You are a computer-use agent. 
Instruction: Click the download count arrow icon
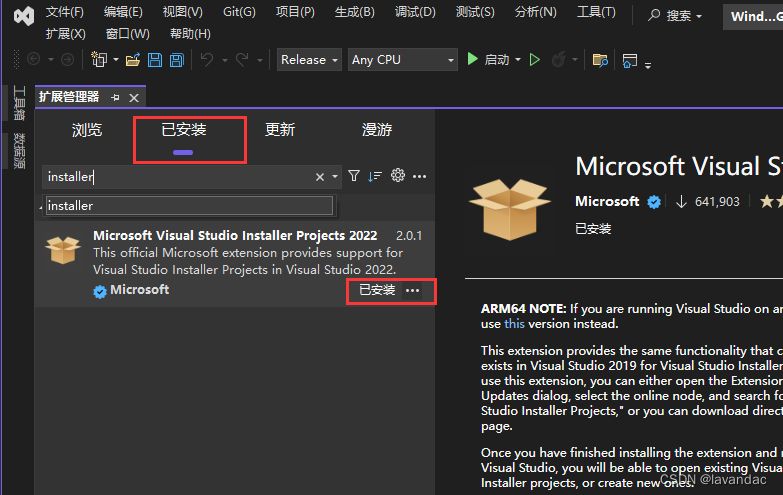click(x=681, y=202)
